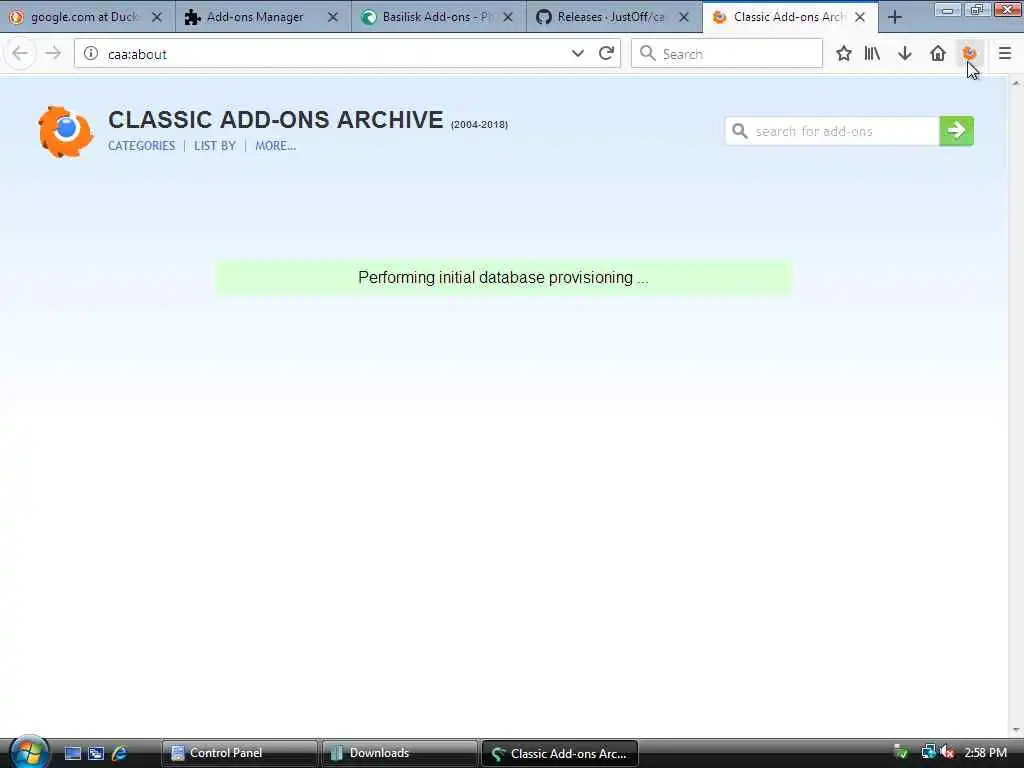Bookmark this page with the star

(x=844, y=54)
